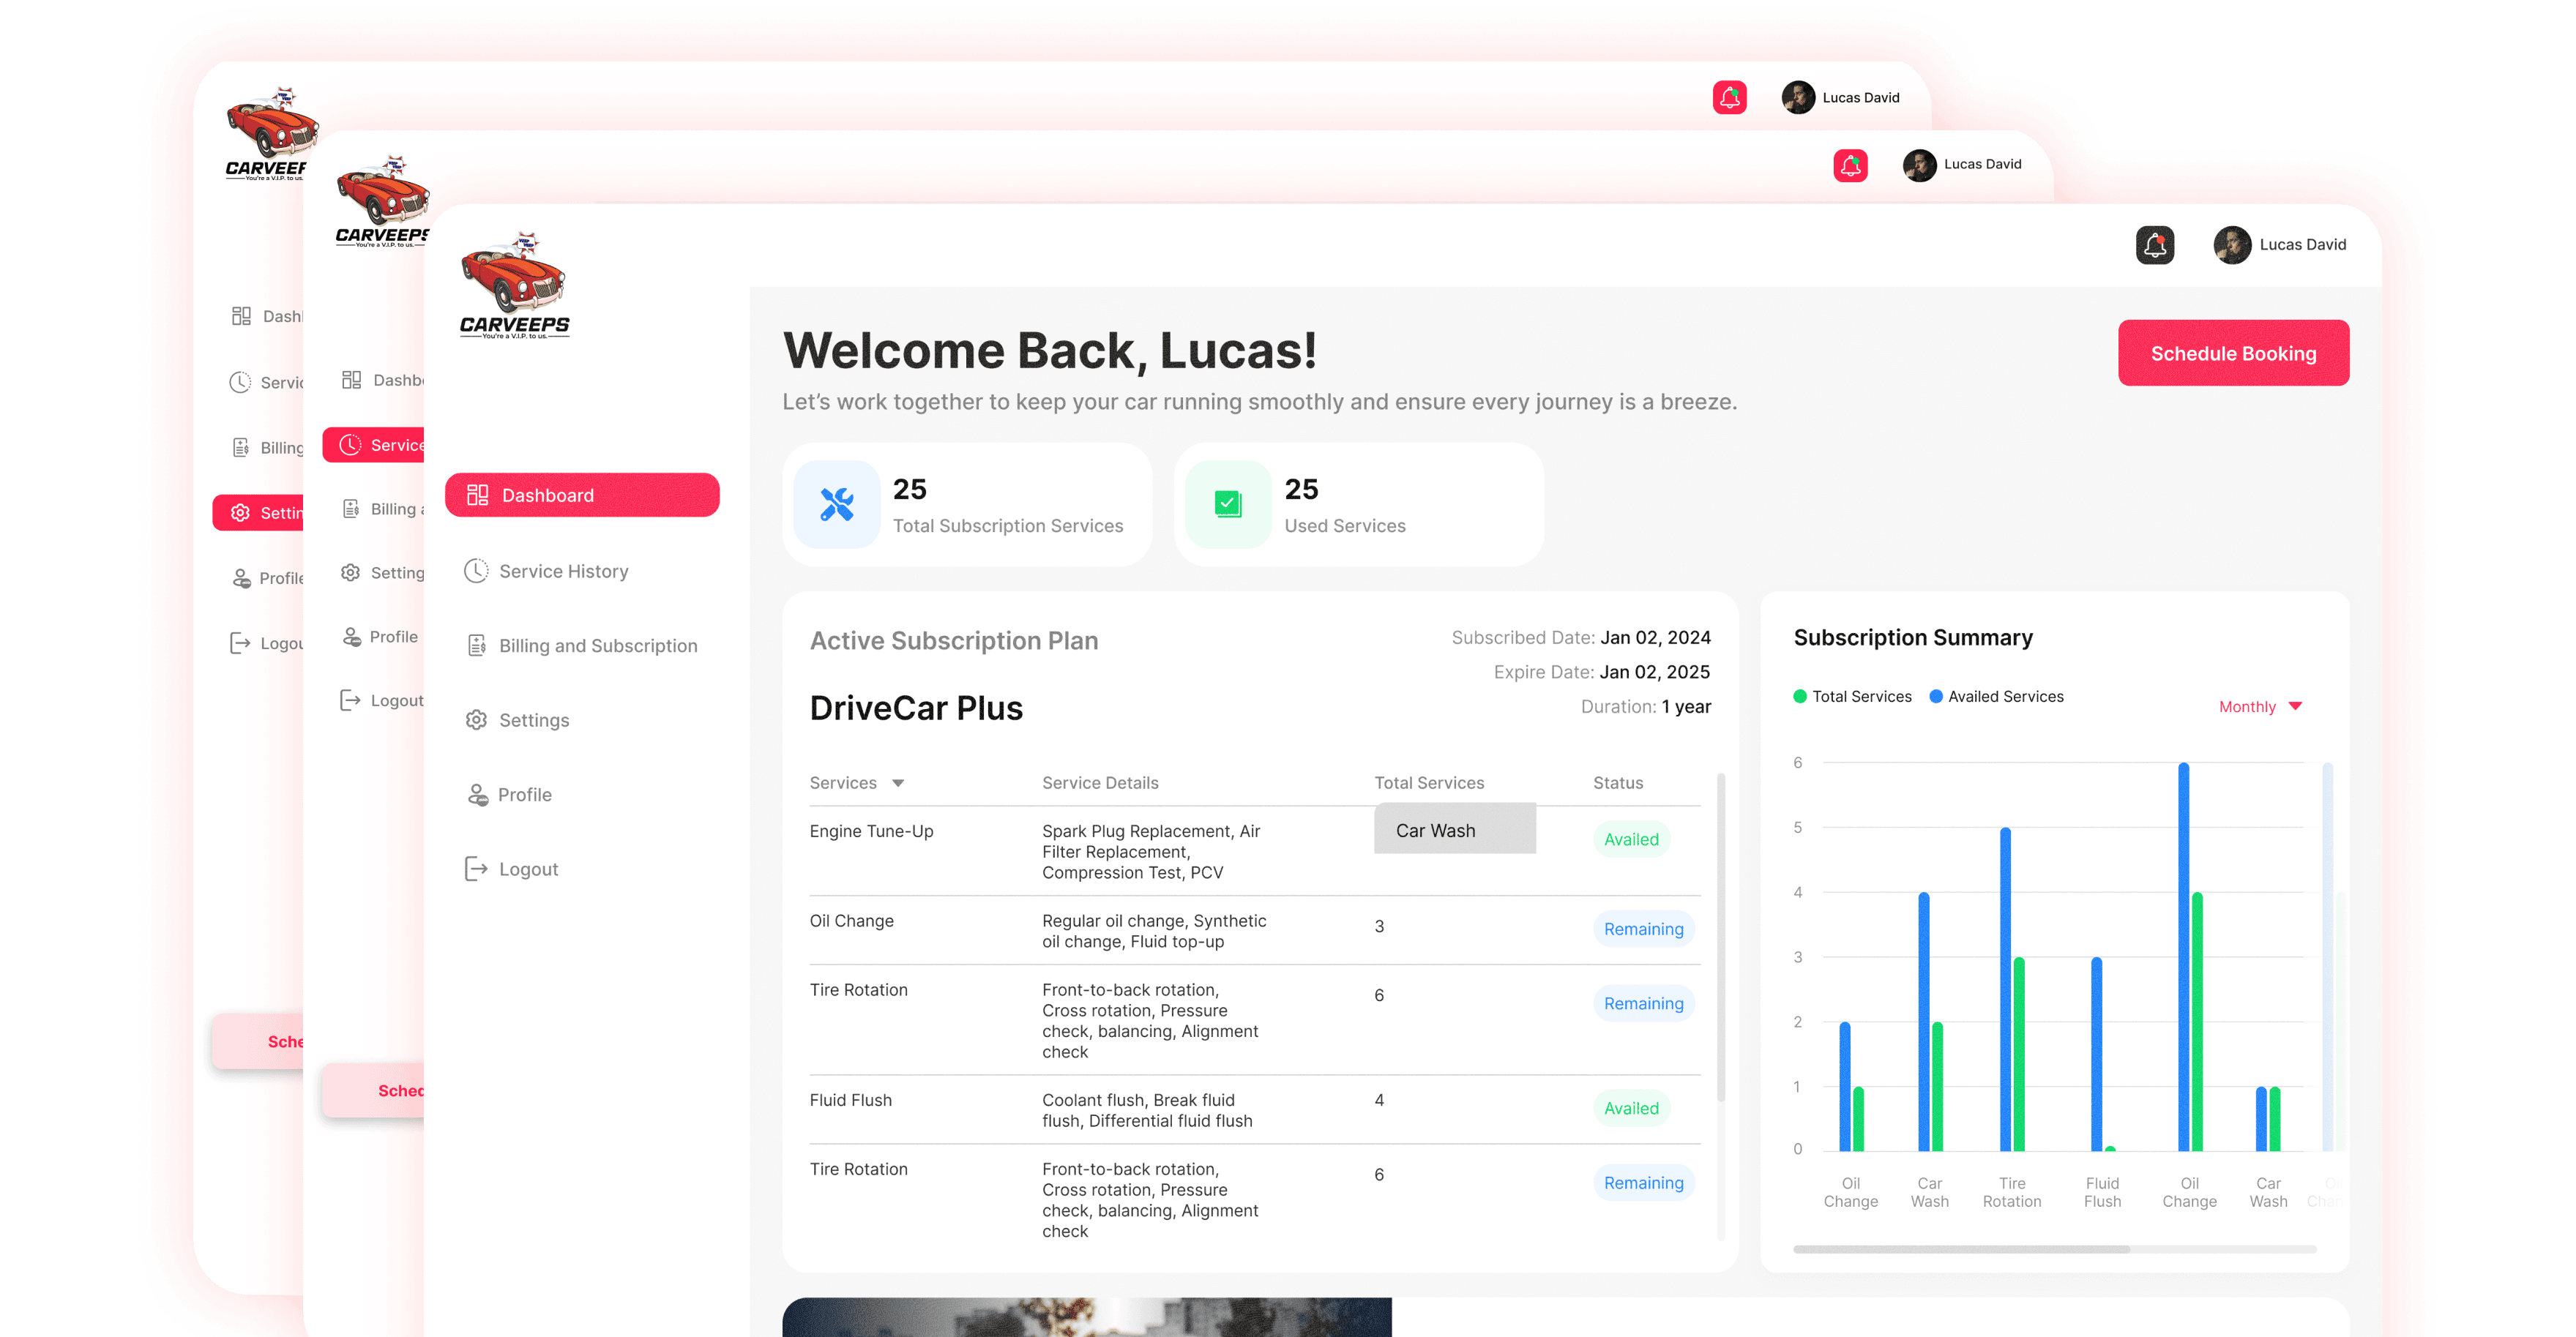Click Lucas David's avatar in the front window
The image size is (2576, 1337).
click(x=2232, y=244)
